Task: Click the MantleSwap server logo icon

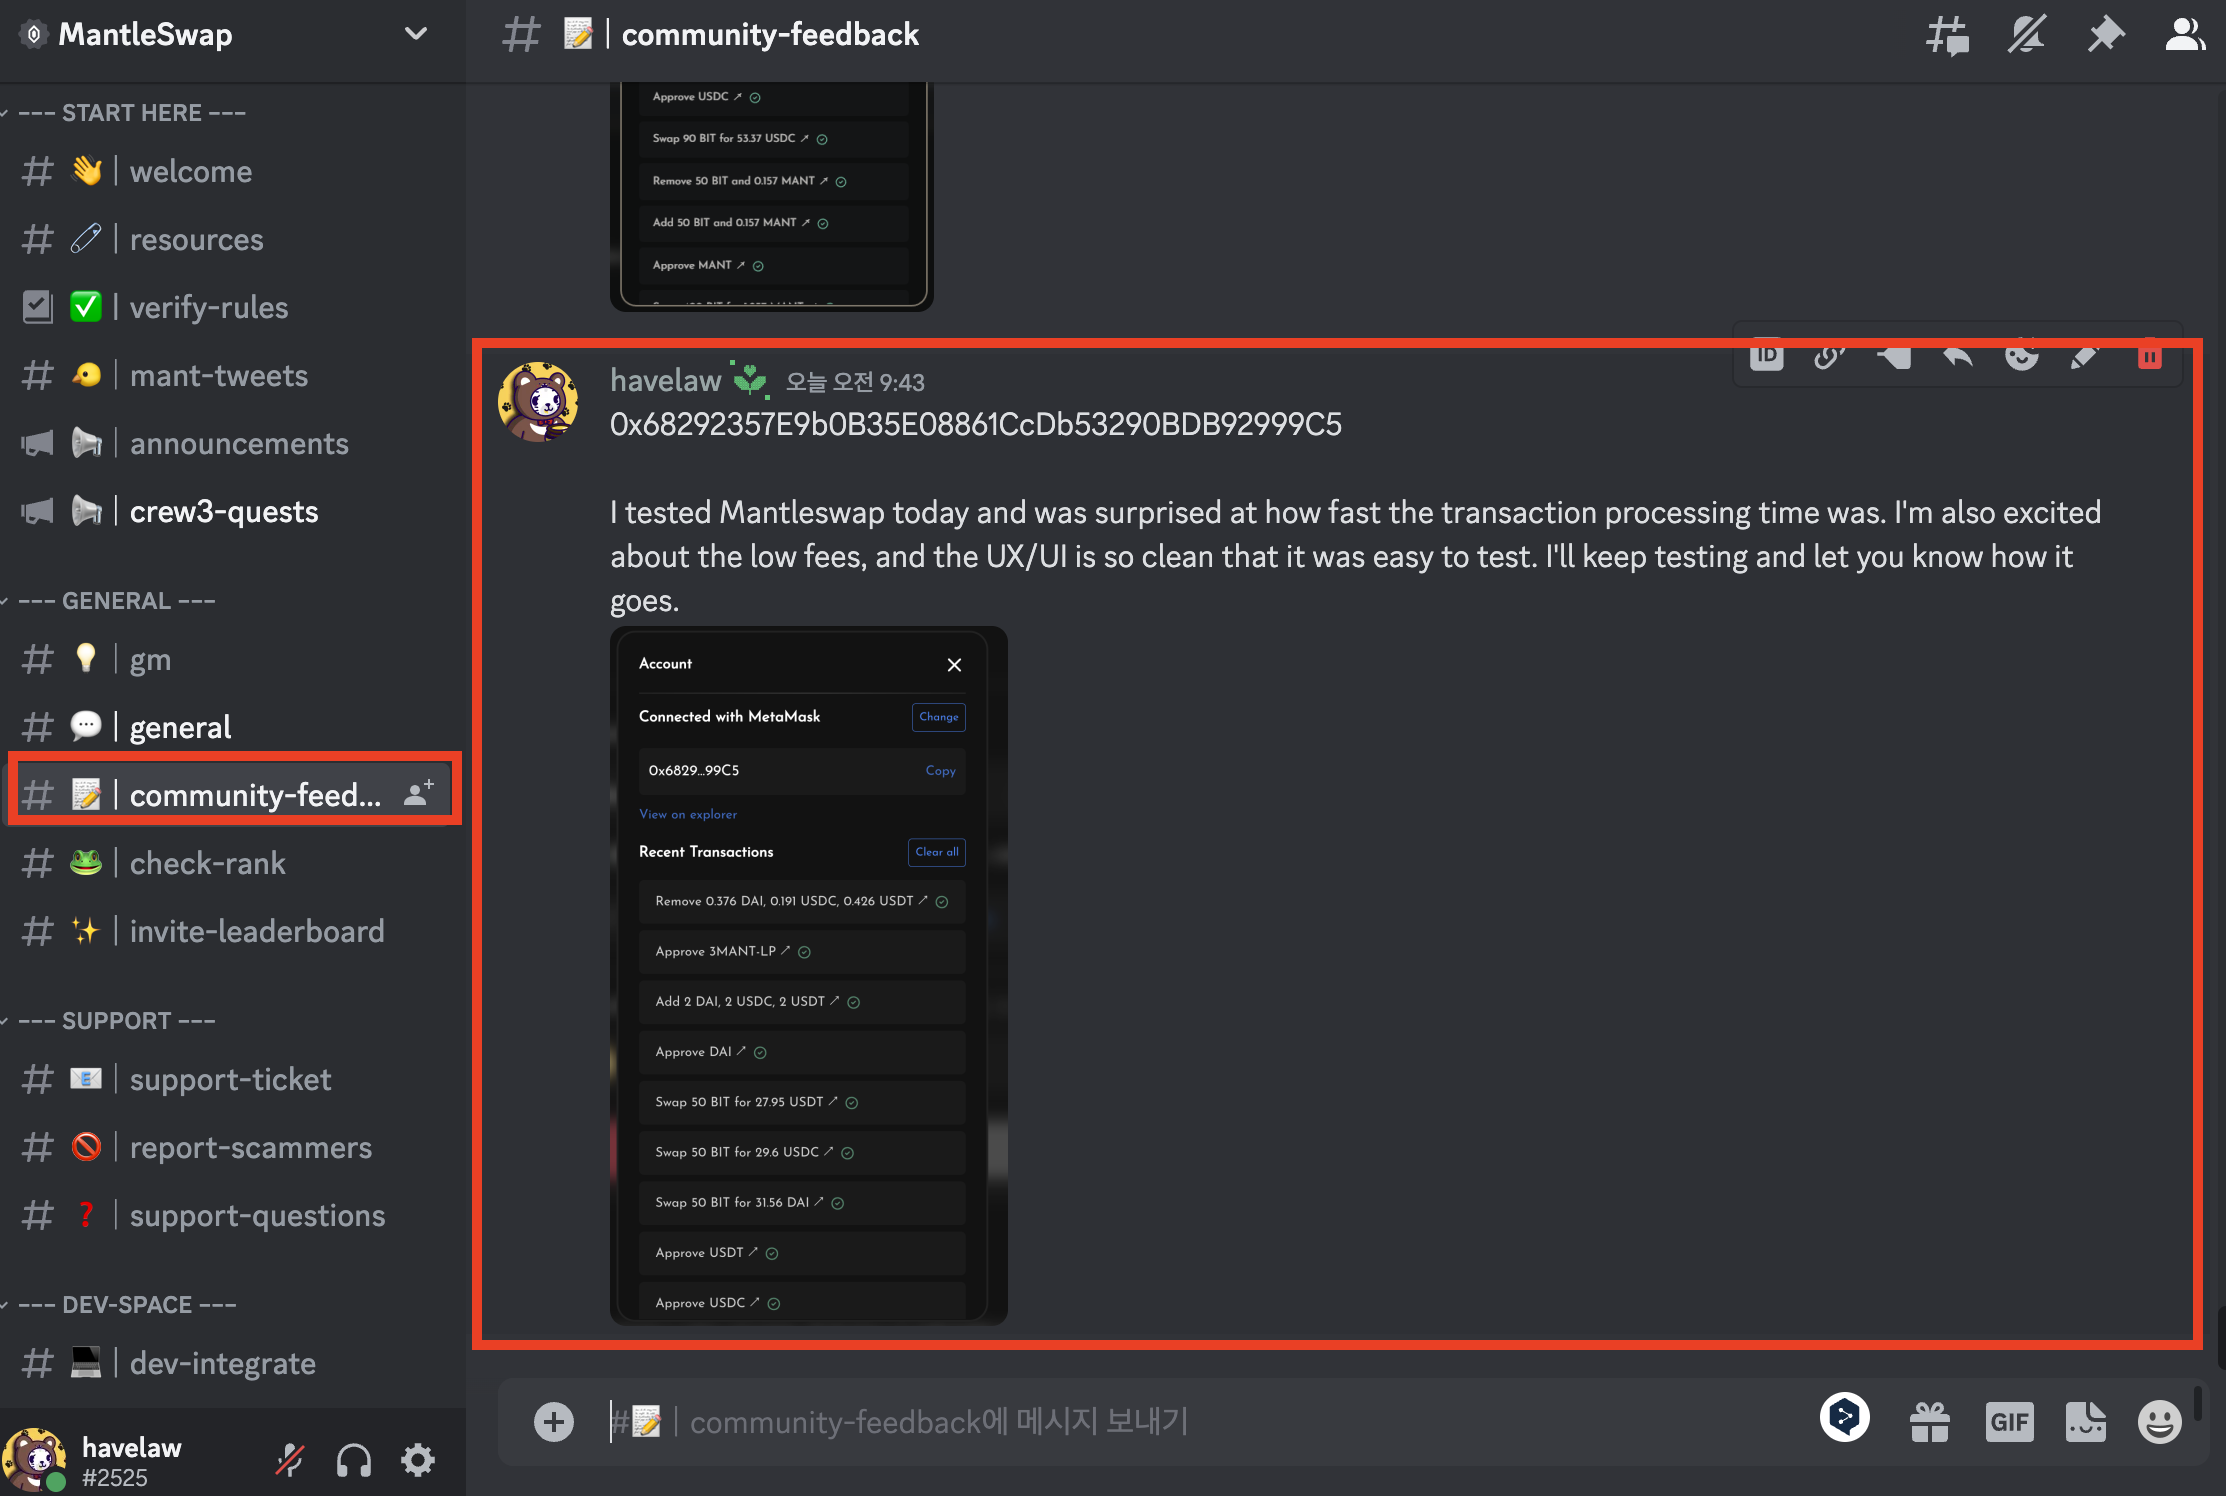Action: [x=33, y=34]
